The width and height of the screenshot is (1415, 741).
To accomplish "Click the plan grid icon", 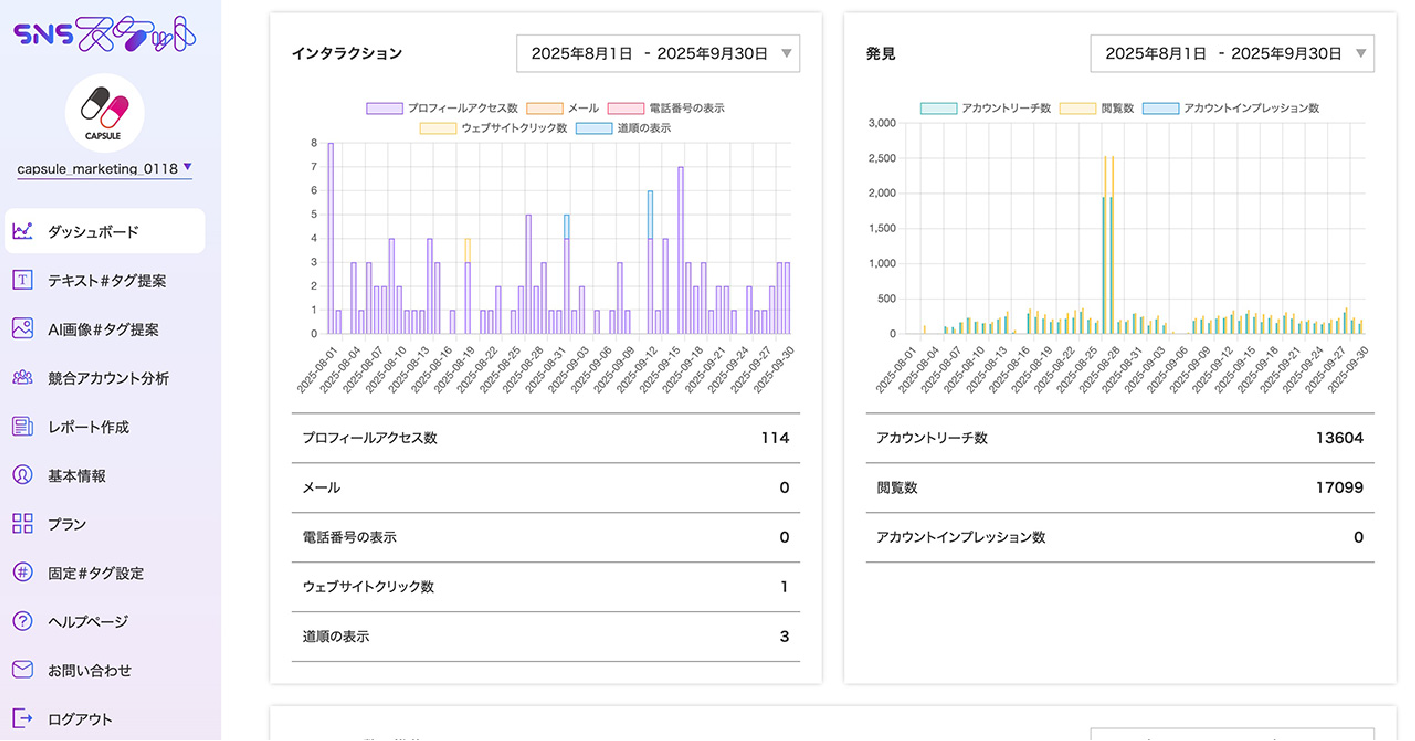I will click(x=22, y=524).
